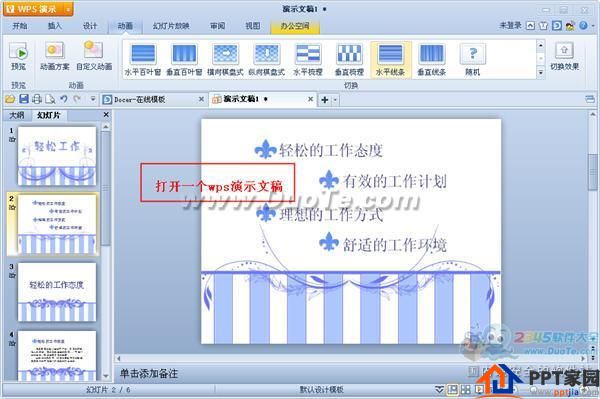Open the 设计 ribbon tab
The image size is (600, 399).
(x=90, y=26)
